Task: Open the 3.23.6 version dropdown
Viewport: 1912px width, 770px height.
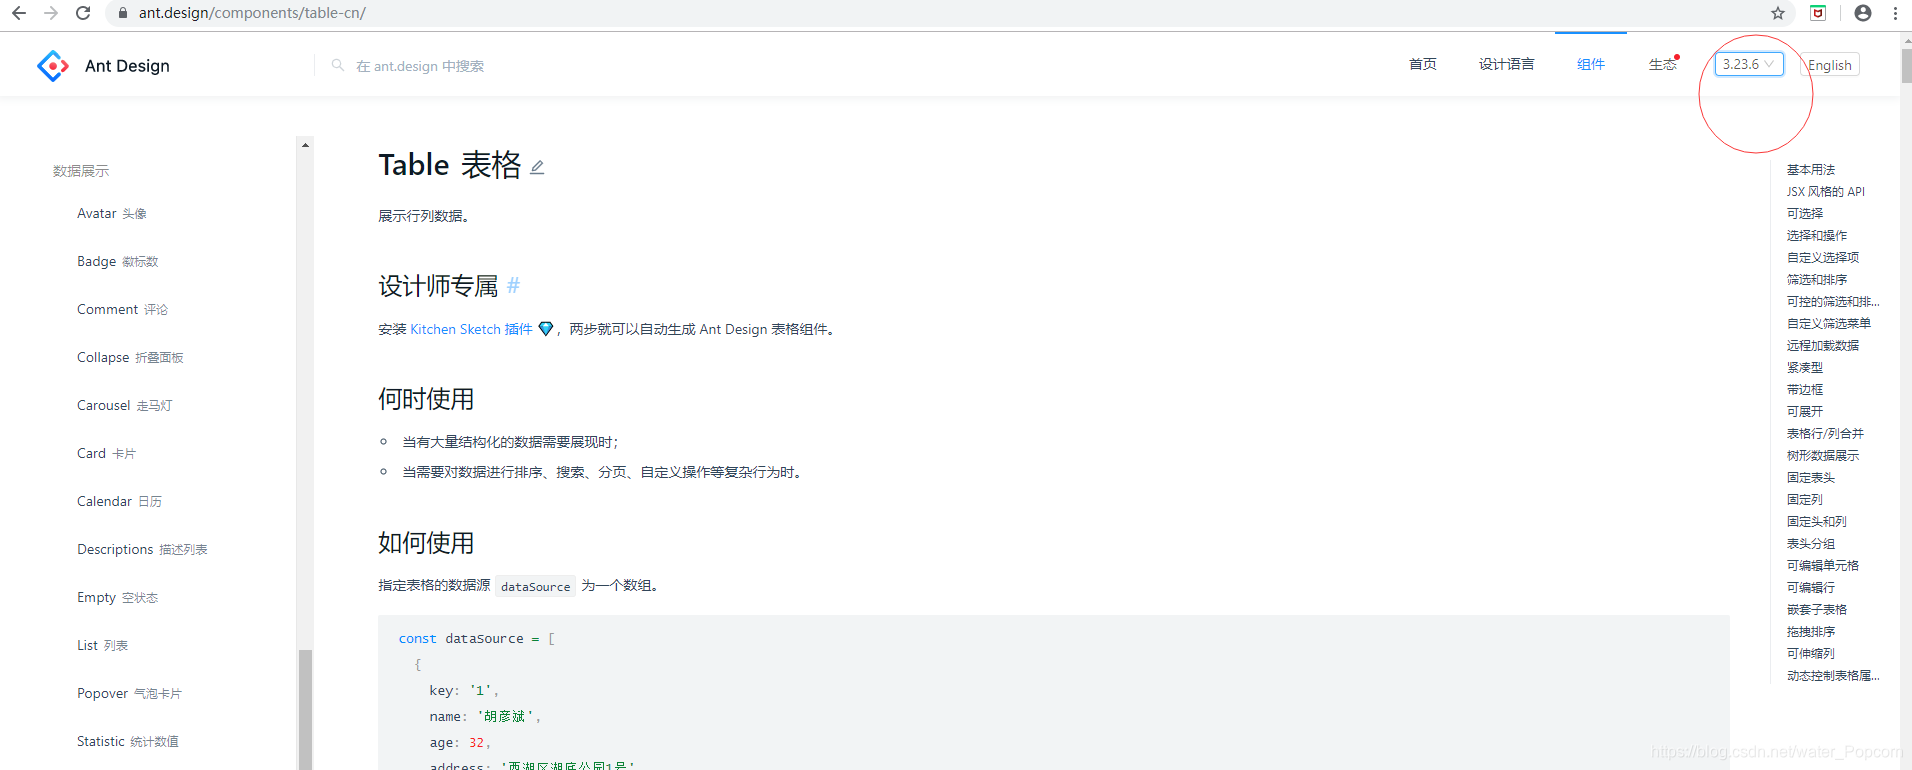Action: [1749, 64]
